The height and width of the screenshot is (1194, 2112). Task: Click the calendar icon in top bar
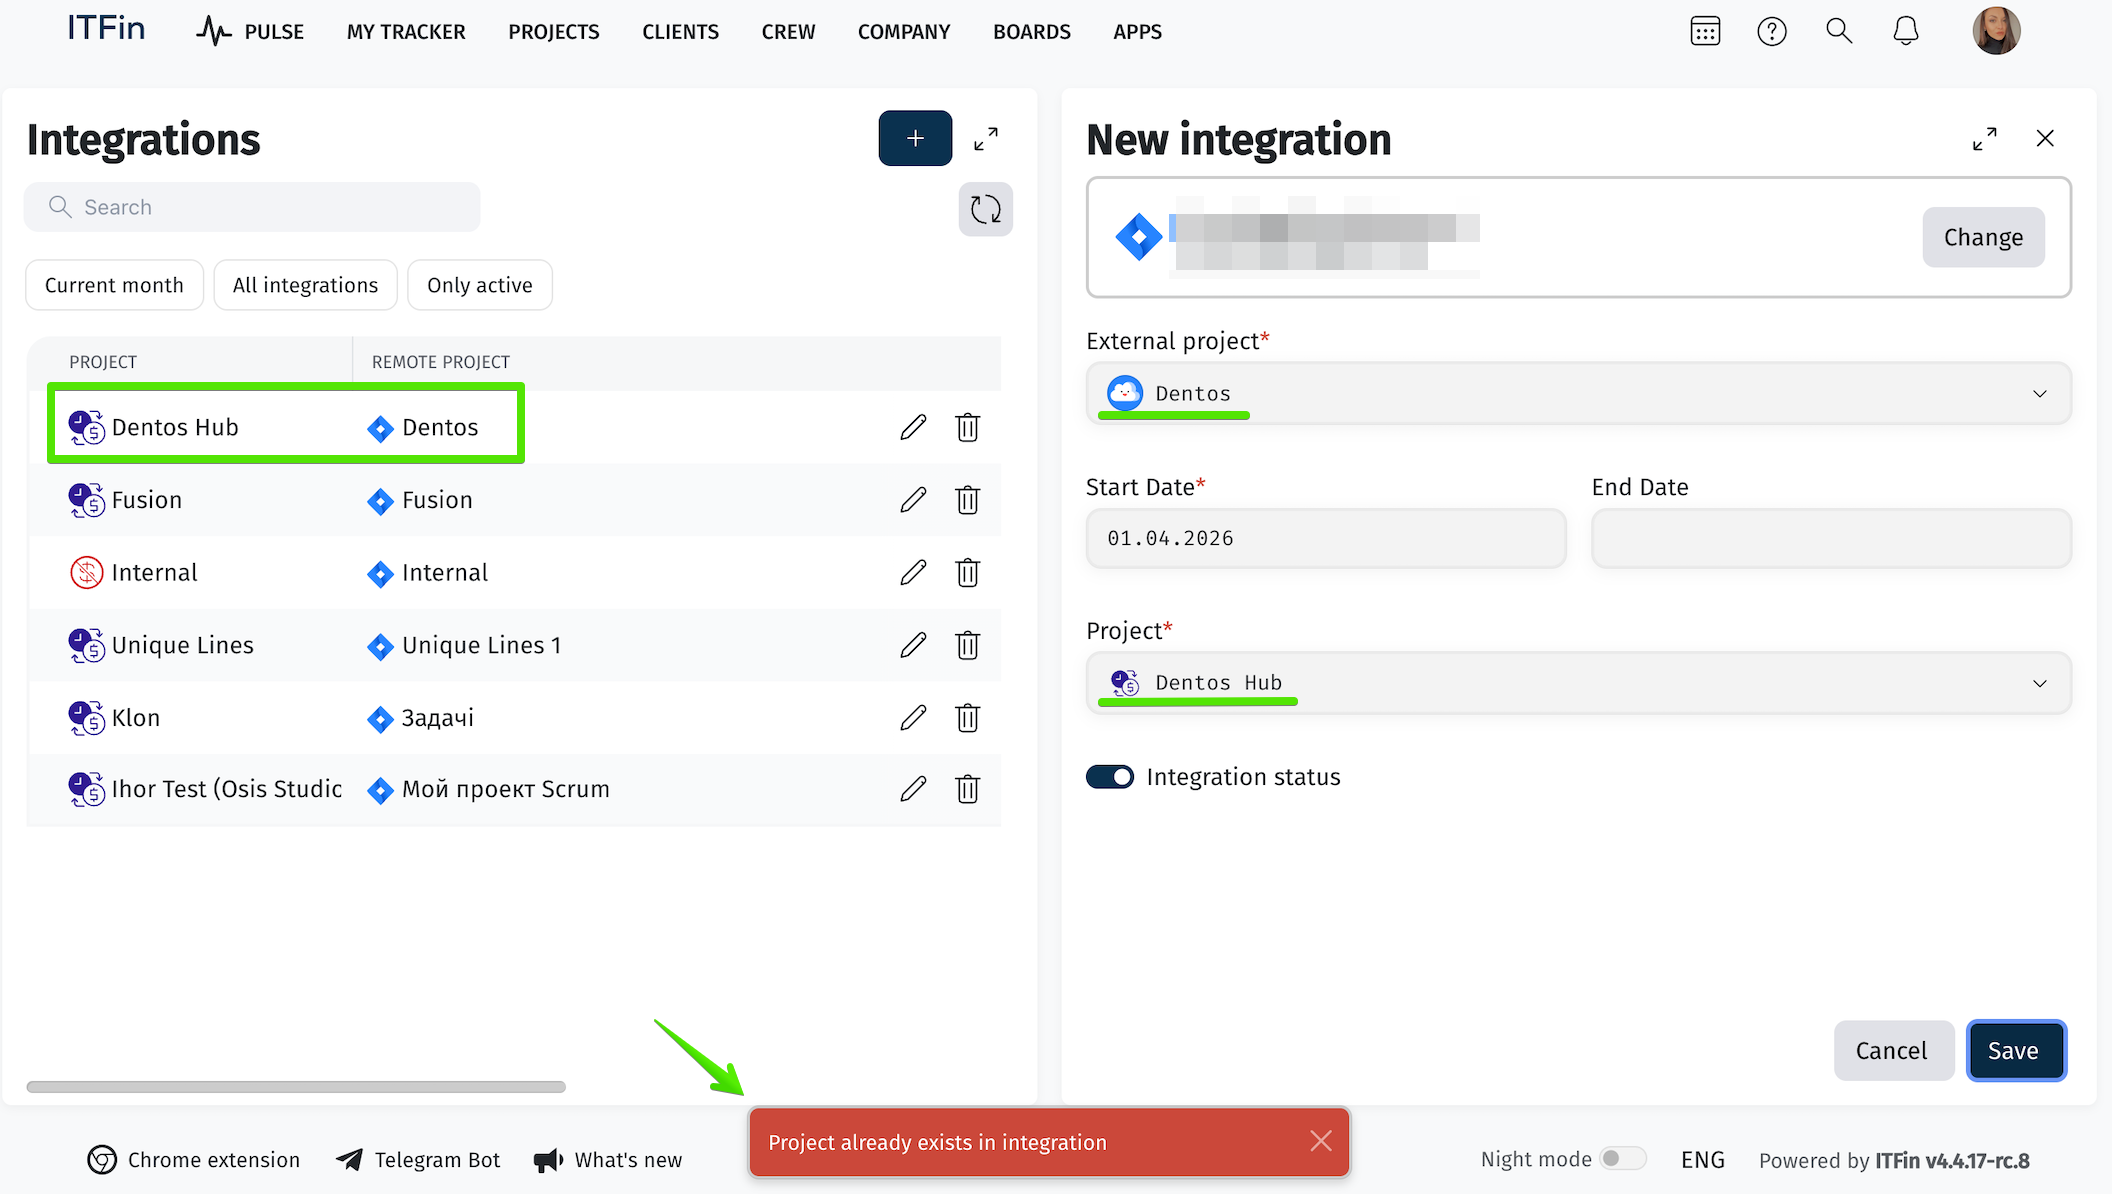[x=1705, y=32]
